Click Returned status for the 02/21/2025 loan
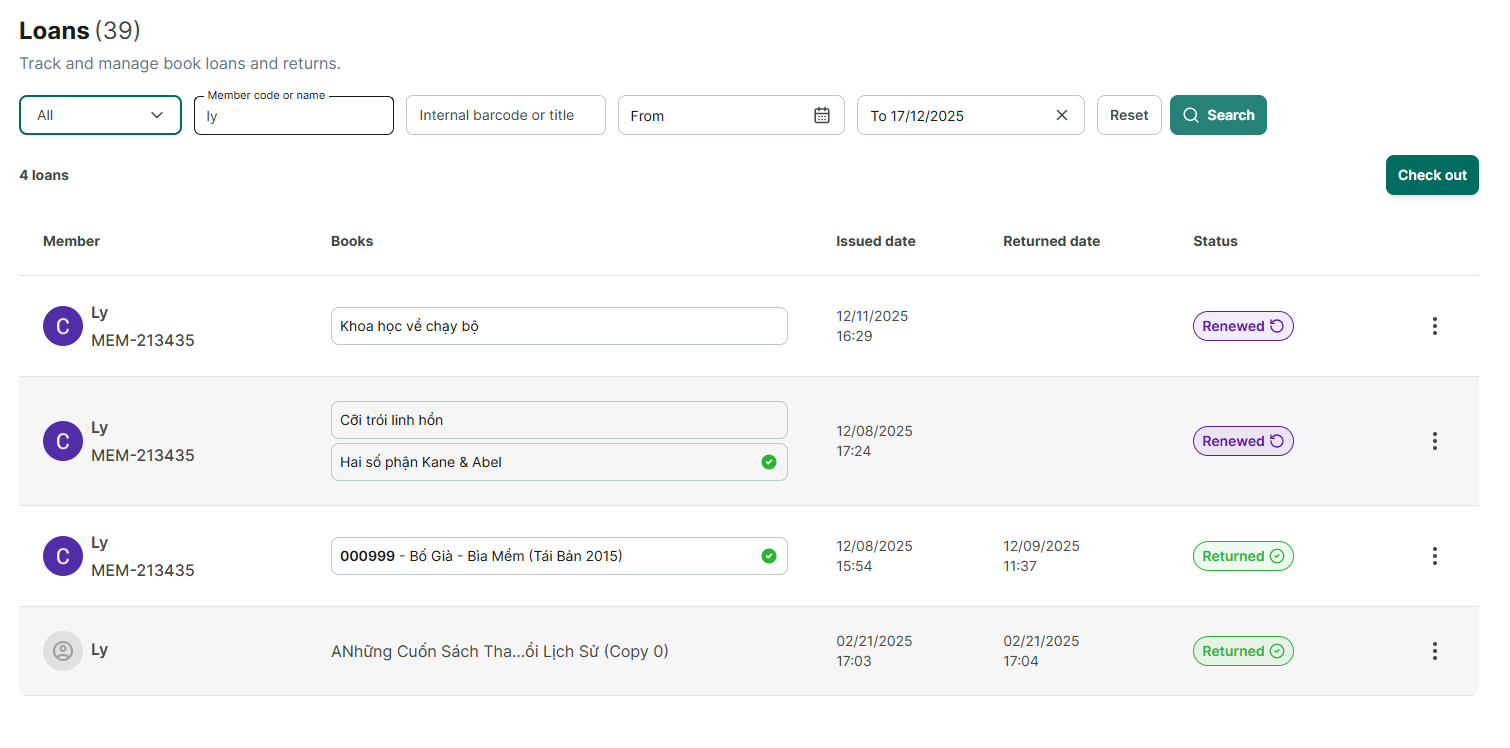Image resolution: width=1510 pixels, height=748 pixels. click(1243, 651)
